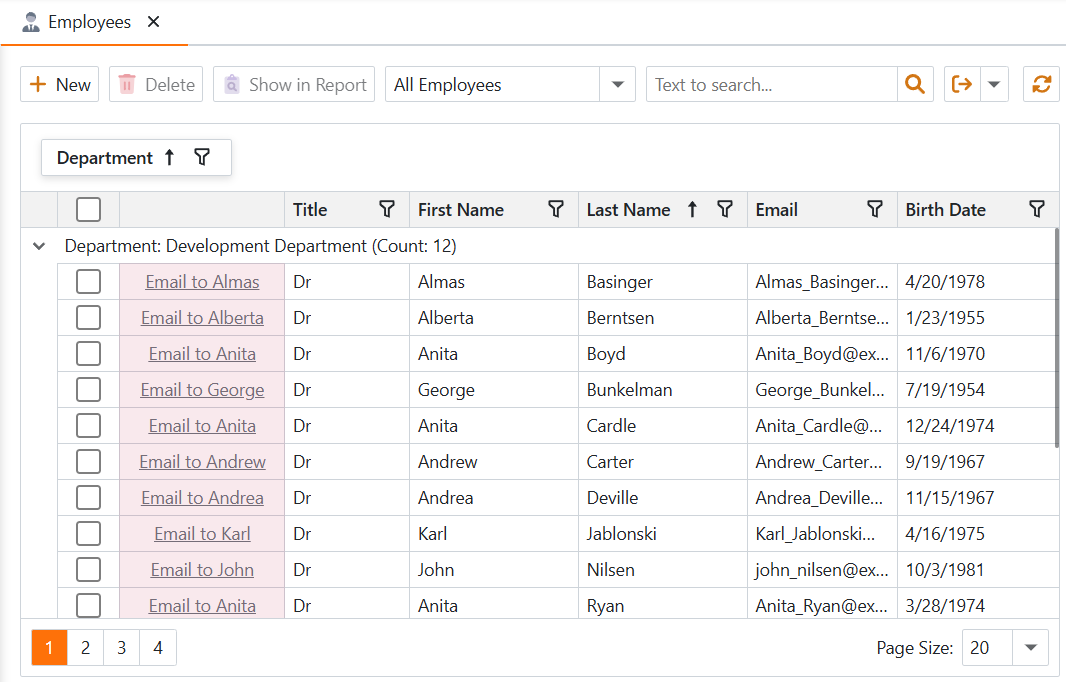The width and height of the screenshot is (1066, 682).
Task: Click the trash icon on Delete
Action: (x=127, y=84)
